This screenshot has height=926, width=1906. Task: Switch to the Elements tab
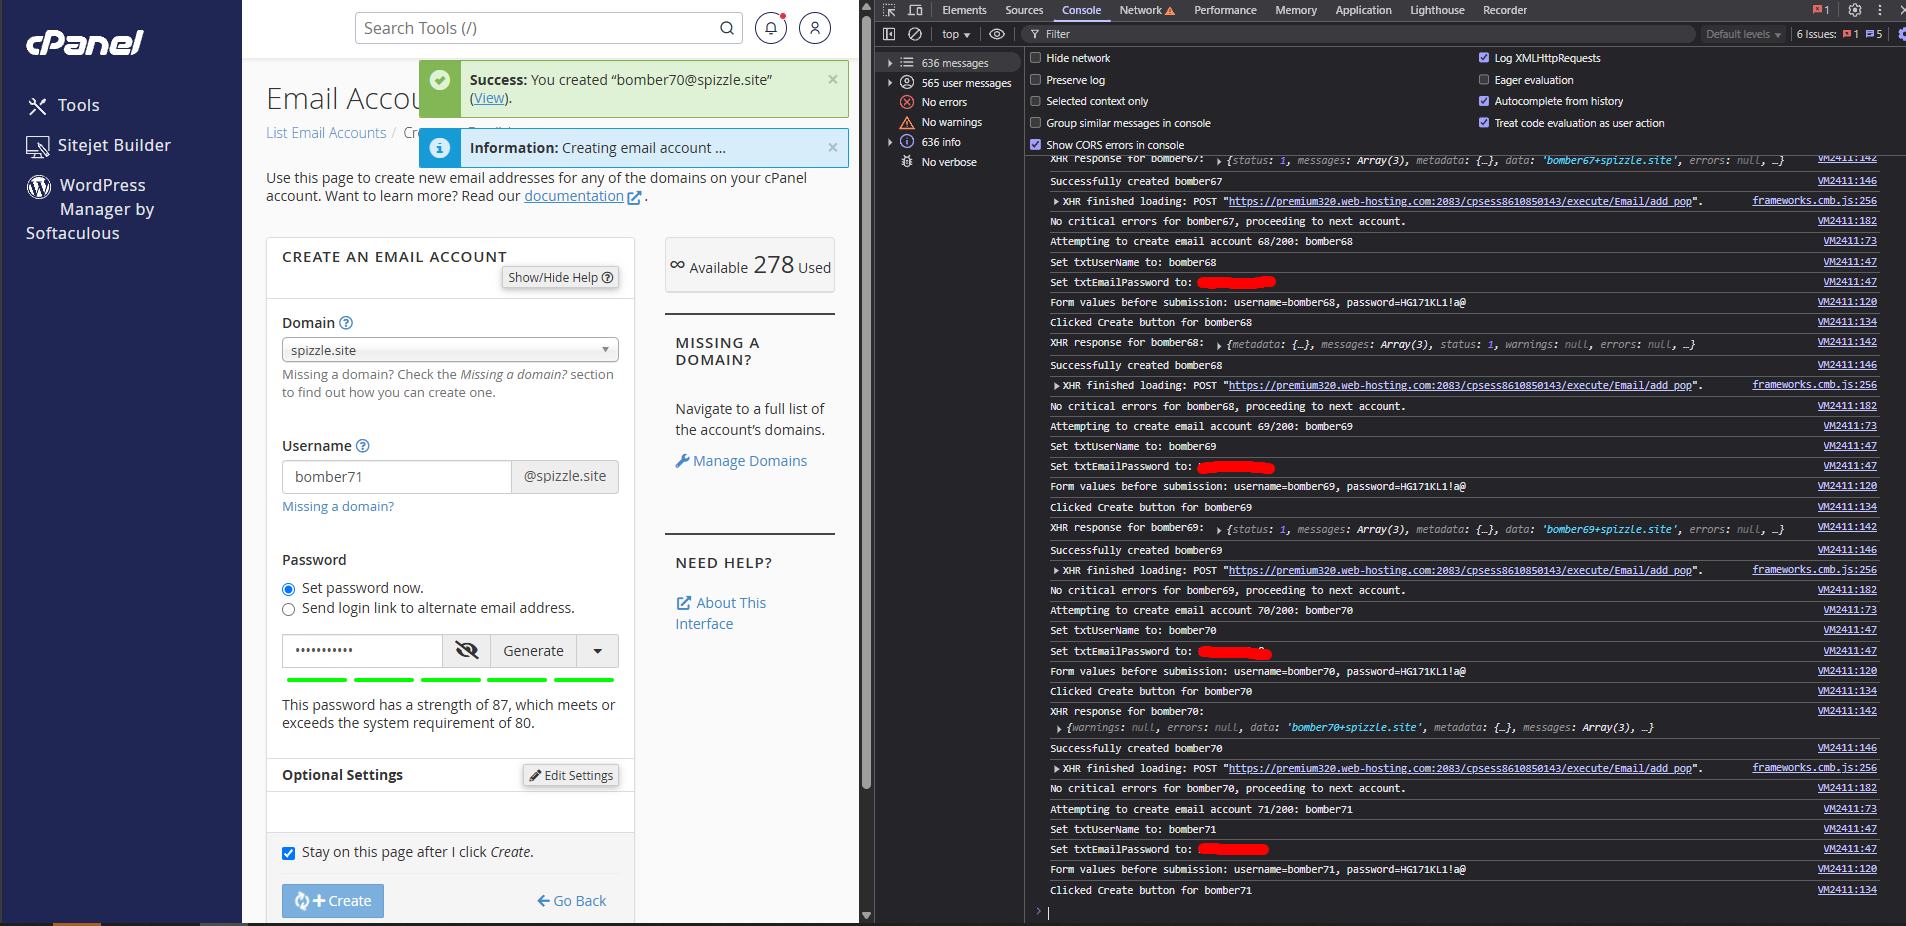(964, 10)
